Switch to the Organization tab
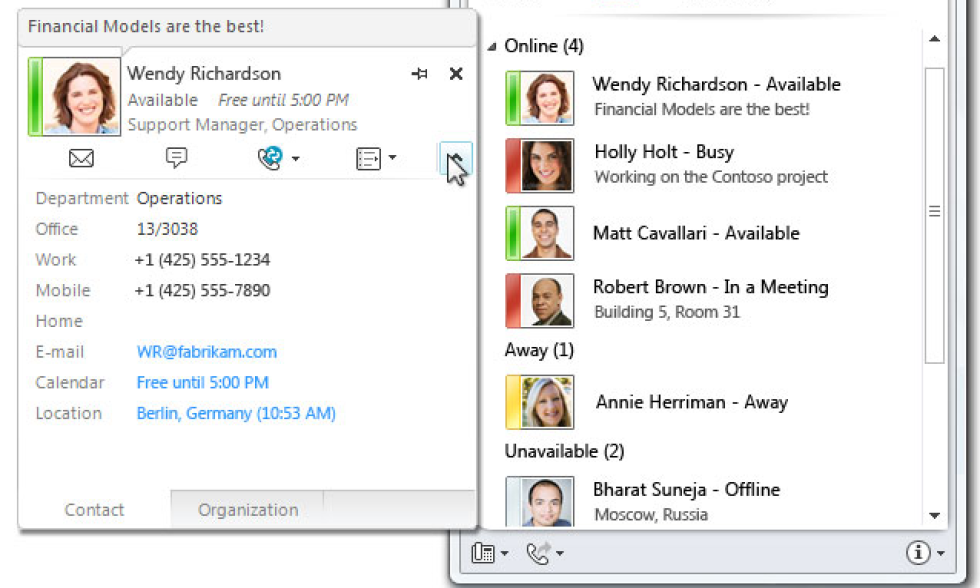 [x=247, y=510]
